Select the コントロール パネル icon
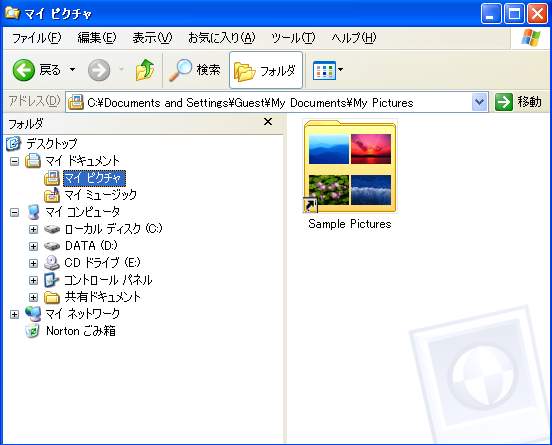This screenshot has width=552, height=445. (x=51, y=280)
